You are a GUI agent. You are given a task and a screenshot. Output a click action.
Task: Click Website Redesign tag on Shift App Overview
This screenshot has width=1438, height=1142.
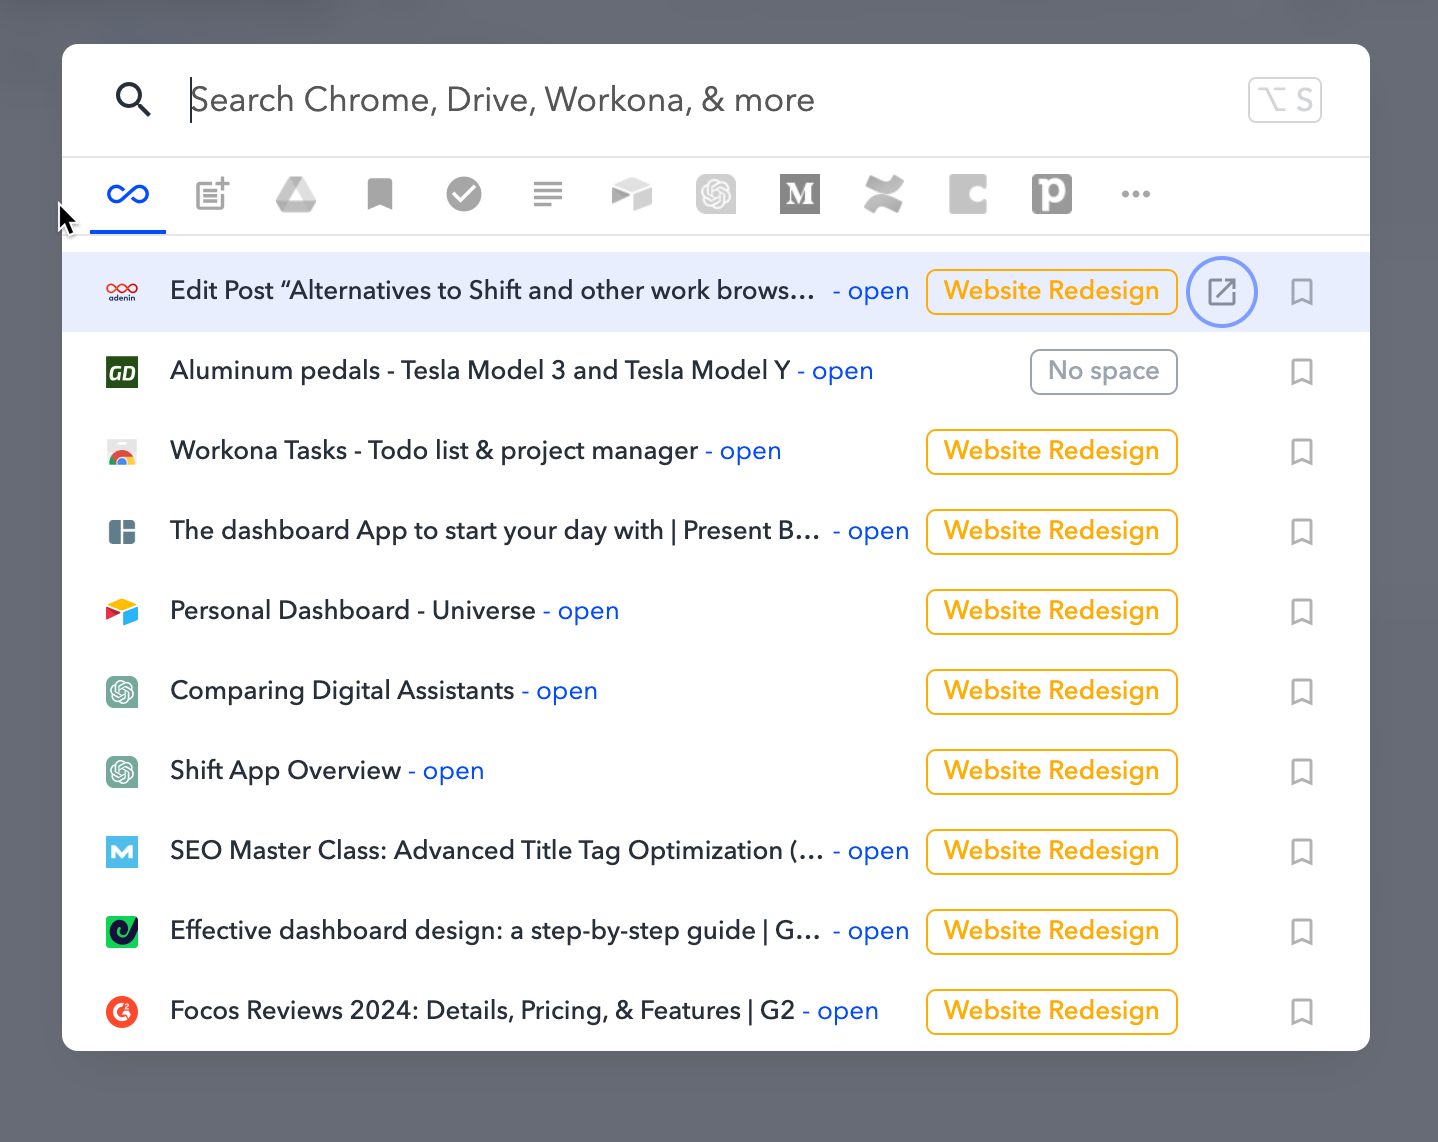pyautogui.click(x=1052, y=772)
